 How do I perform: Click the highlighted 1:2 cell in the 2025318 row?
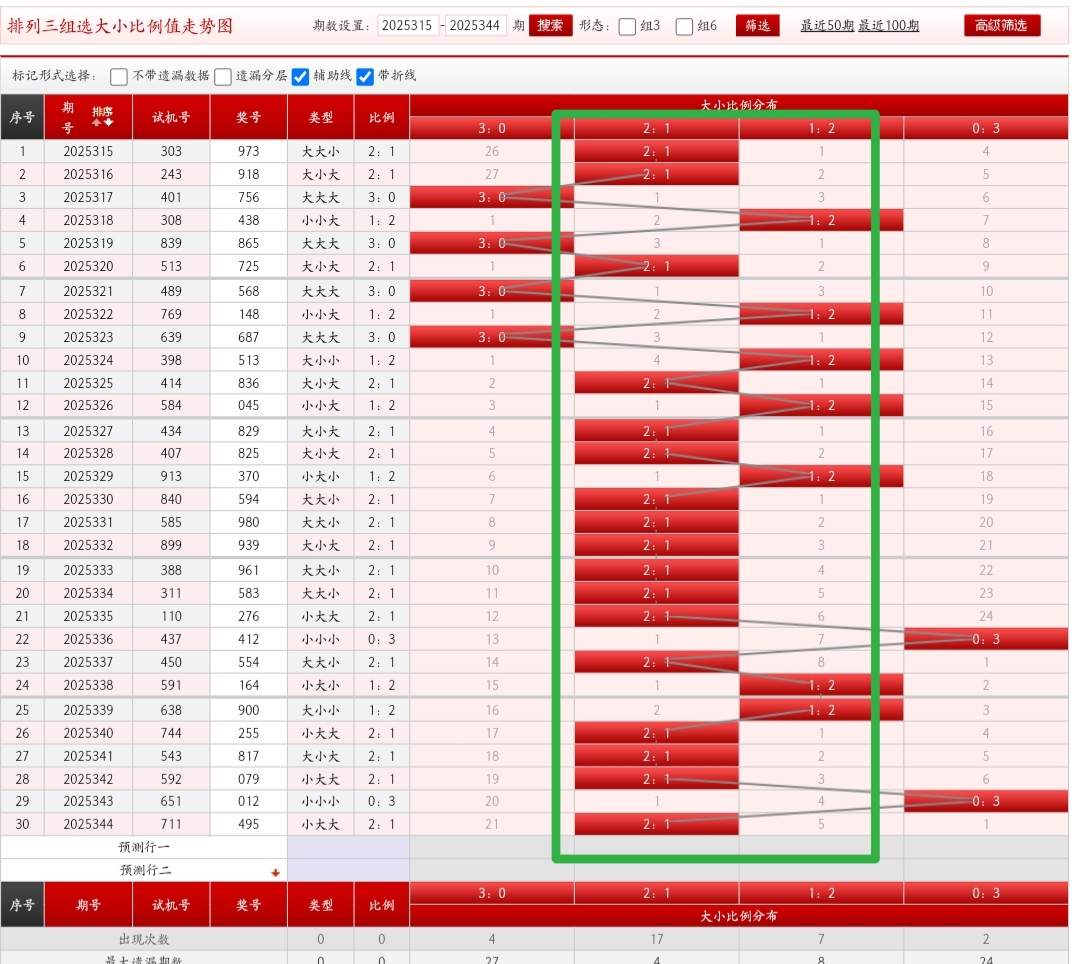821,220
